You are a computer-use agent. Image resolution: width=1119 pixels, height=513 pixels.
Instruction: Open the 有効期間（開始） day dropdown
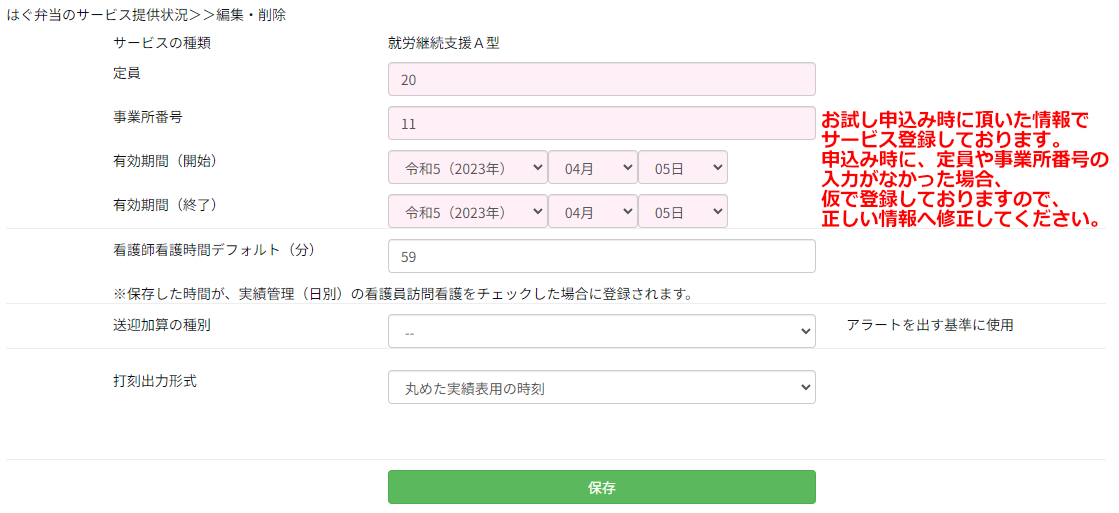pos(682,167)
